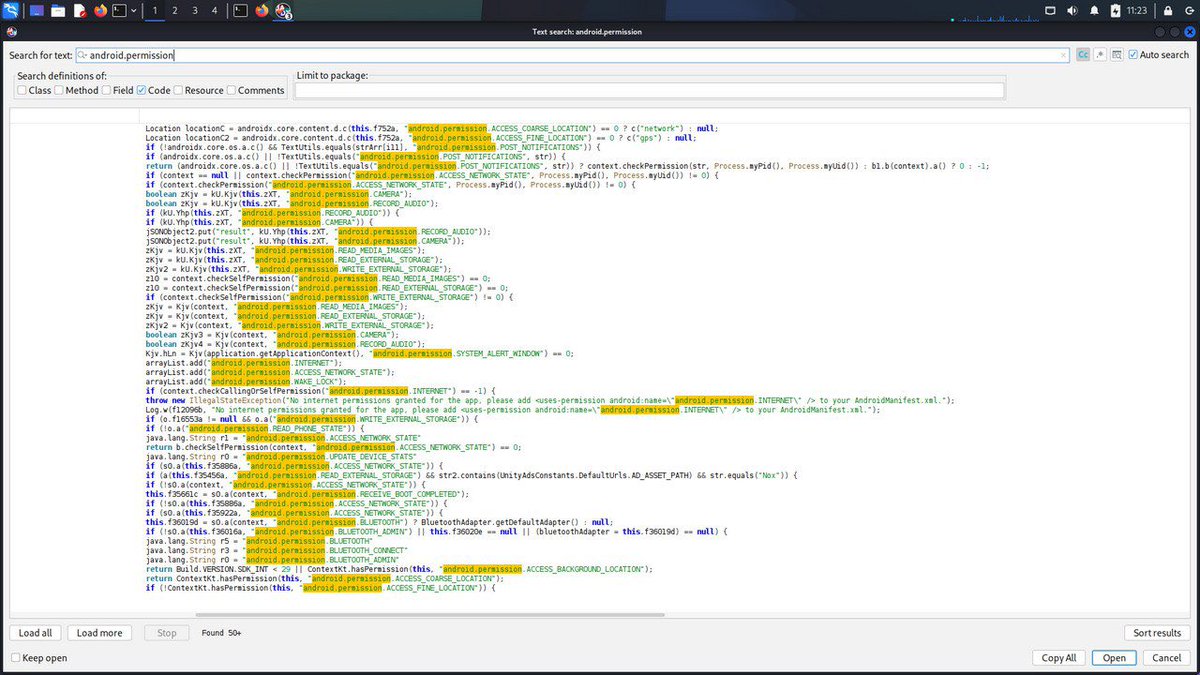Toggle the case-sensitive 'Cc' search option

[x=1083, y=55]
